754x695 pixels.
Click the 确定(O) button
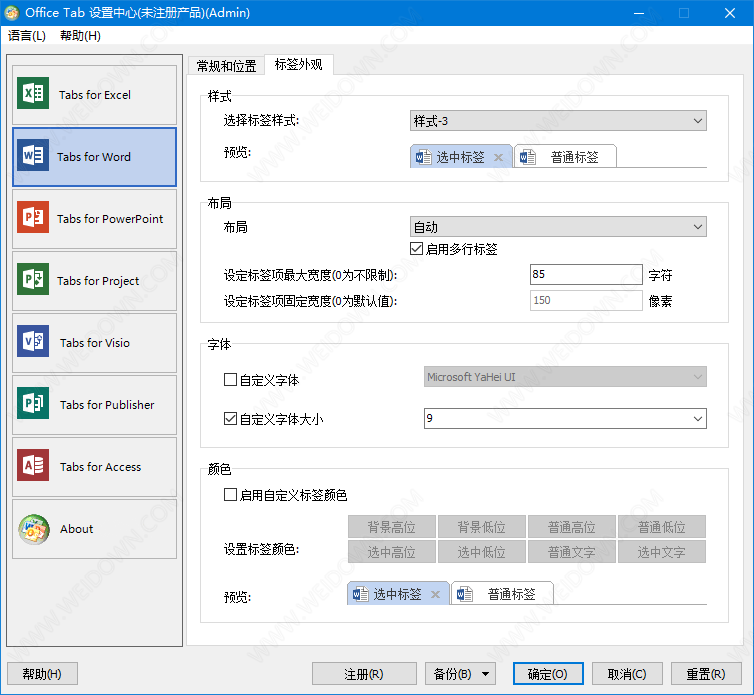tap(548, 674)
